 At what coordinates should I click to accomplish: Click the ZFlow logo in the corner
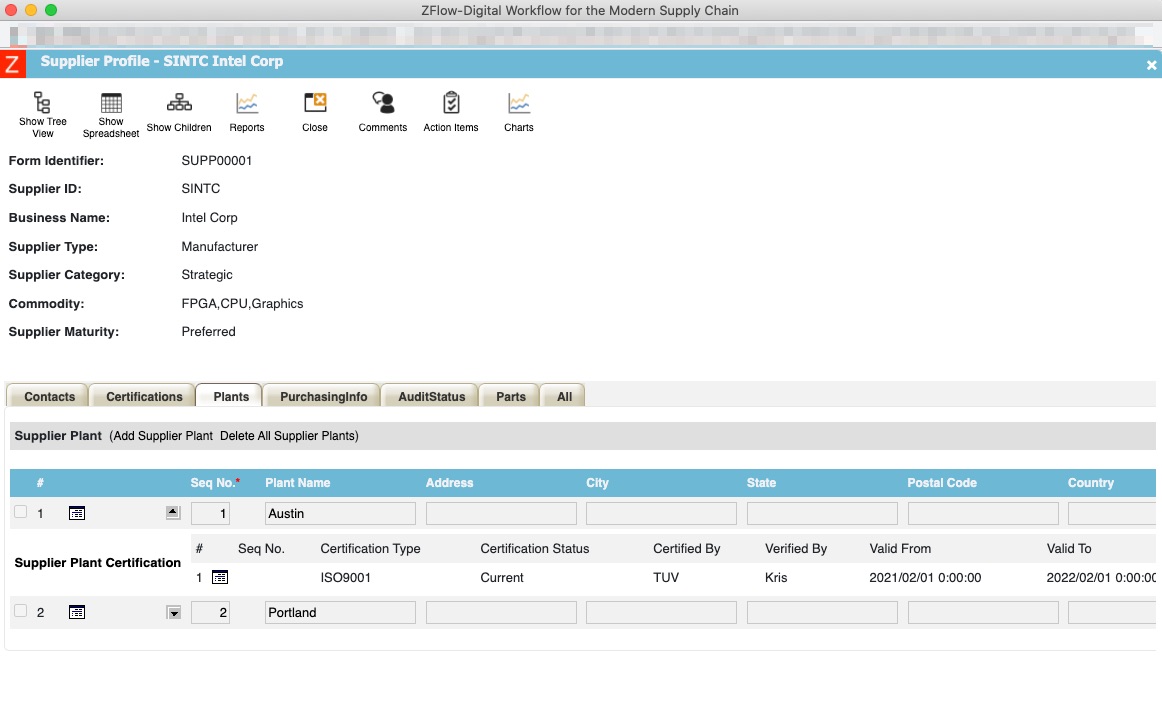pyautogui.click(x=13, y=63)
